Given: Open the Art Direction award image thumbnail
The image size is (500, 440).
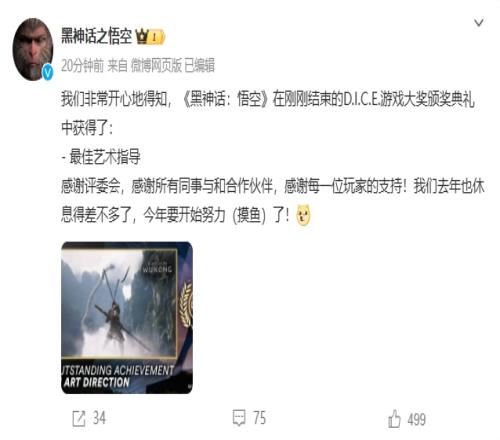Looking at the screenshot, I should coord(127,317).
